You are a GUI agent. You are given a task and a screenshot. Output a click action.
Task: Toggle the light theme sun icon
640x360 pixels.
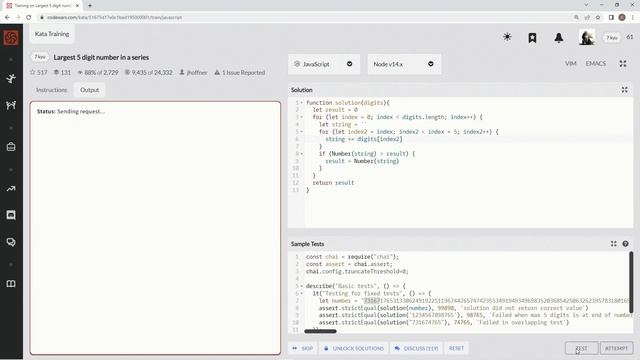[x=507, y=38]
